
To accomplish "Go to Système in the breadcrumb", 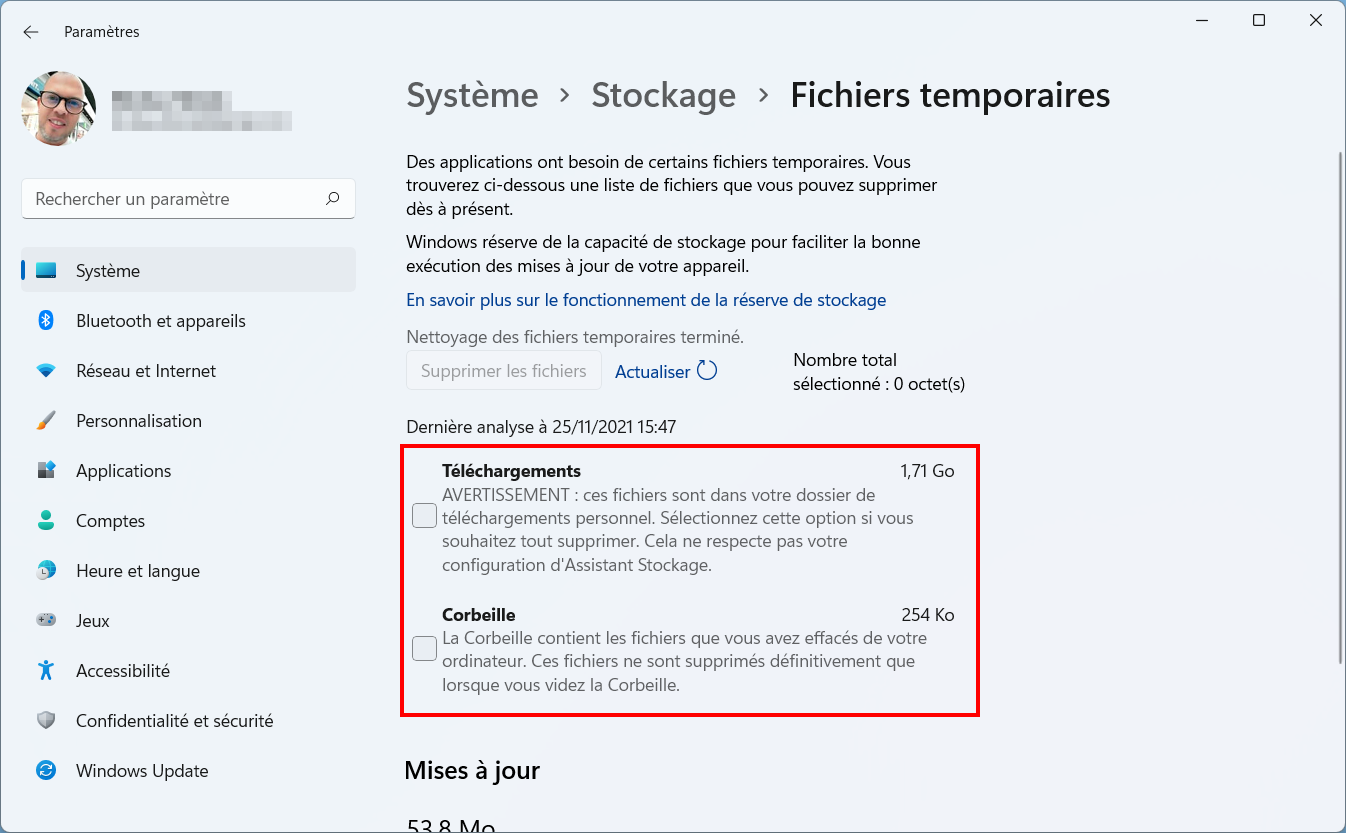I will click(x=472, y=95).
